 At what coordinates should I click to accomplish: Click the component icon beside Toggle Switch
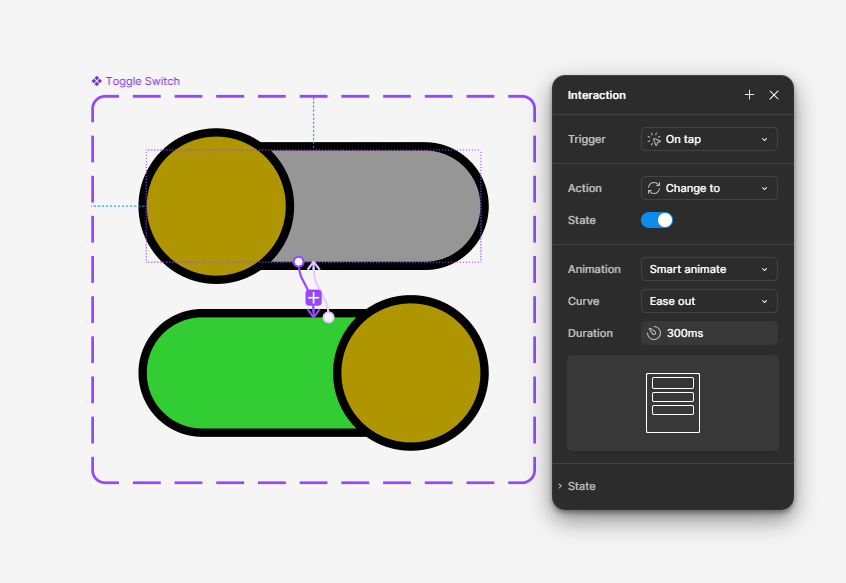[97, 81]
